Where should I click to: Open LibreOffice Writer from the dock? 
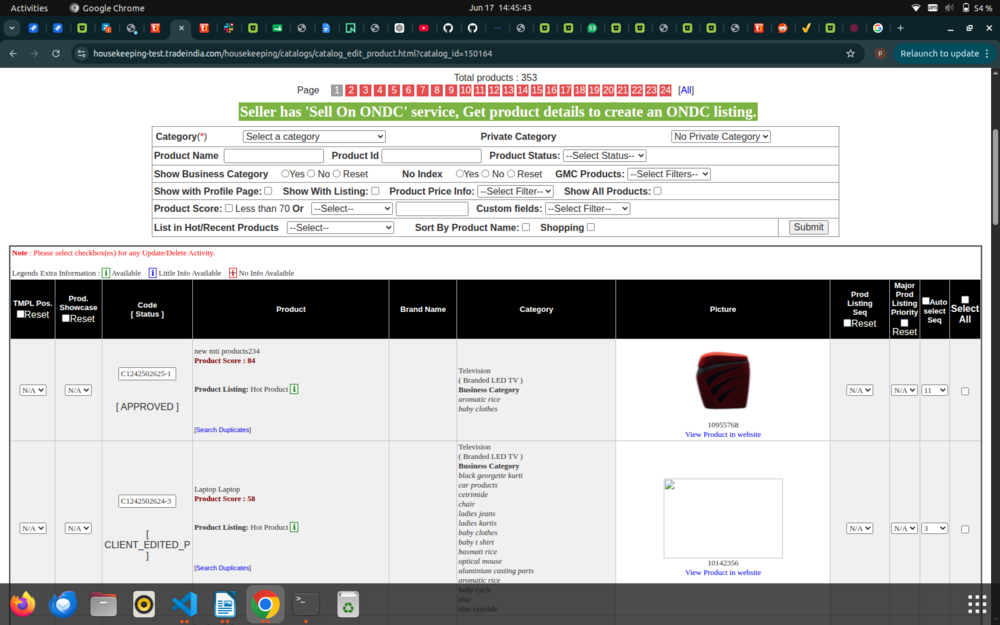(225, 604)
